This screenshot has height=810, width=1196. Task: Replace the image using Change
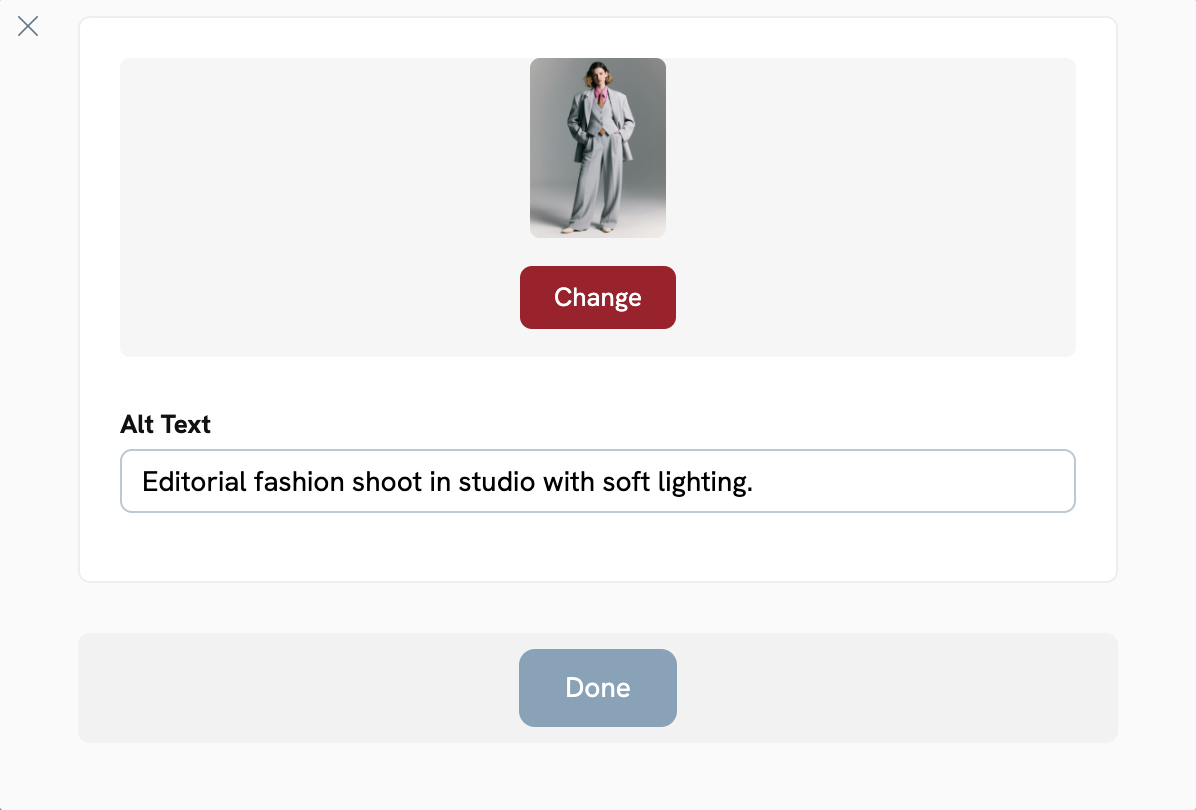(x=597, y=297)
